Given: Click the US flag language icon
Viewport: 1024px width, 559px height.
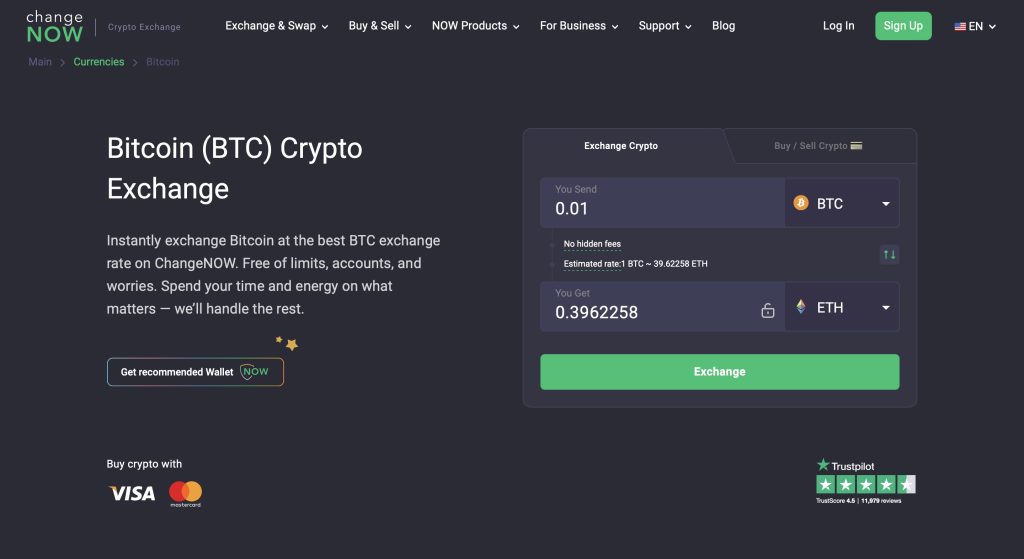Looking at the screenshot, I should pyautogui.click(x=959, y=27).
